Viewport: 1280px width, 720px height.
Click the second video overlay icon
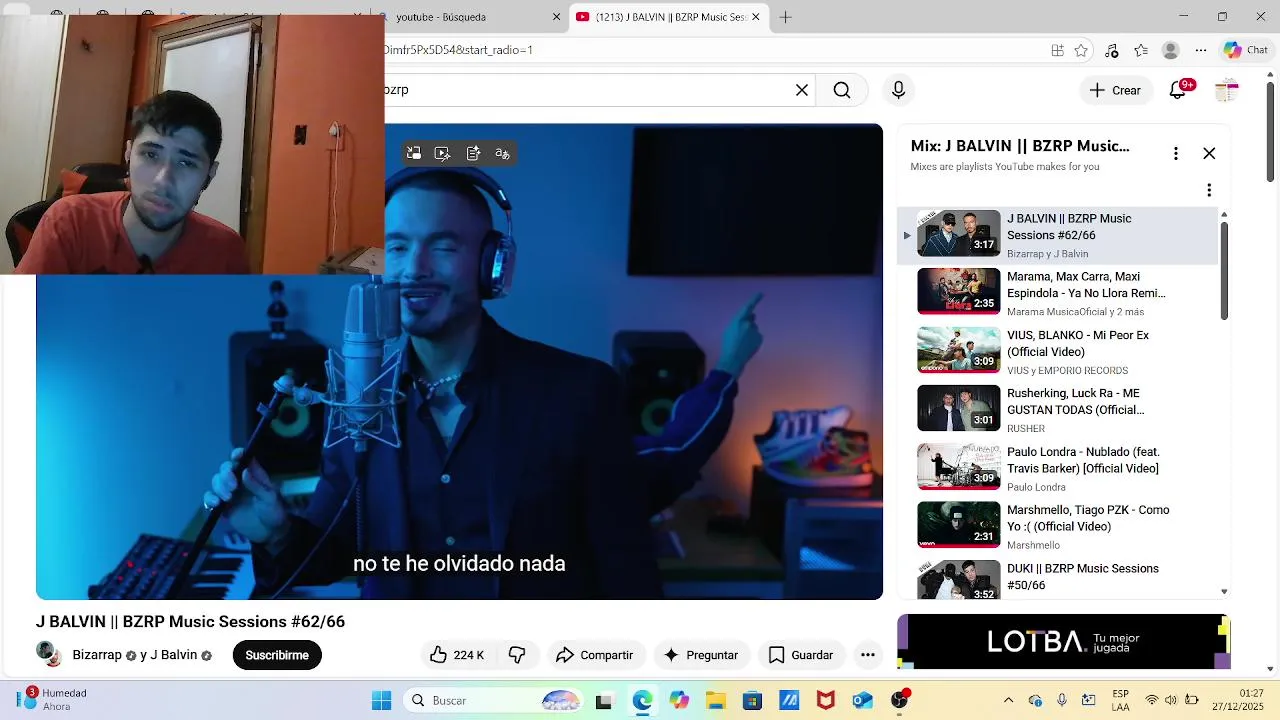[443, 153]
